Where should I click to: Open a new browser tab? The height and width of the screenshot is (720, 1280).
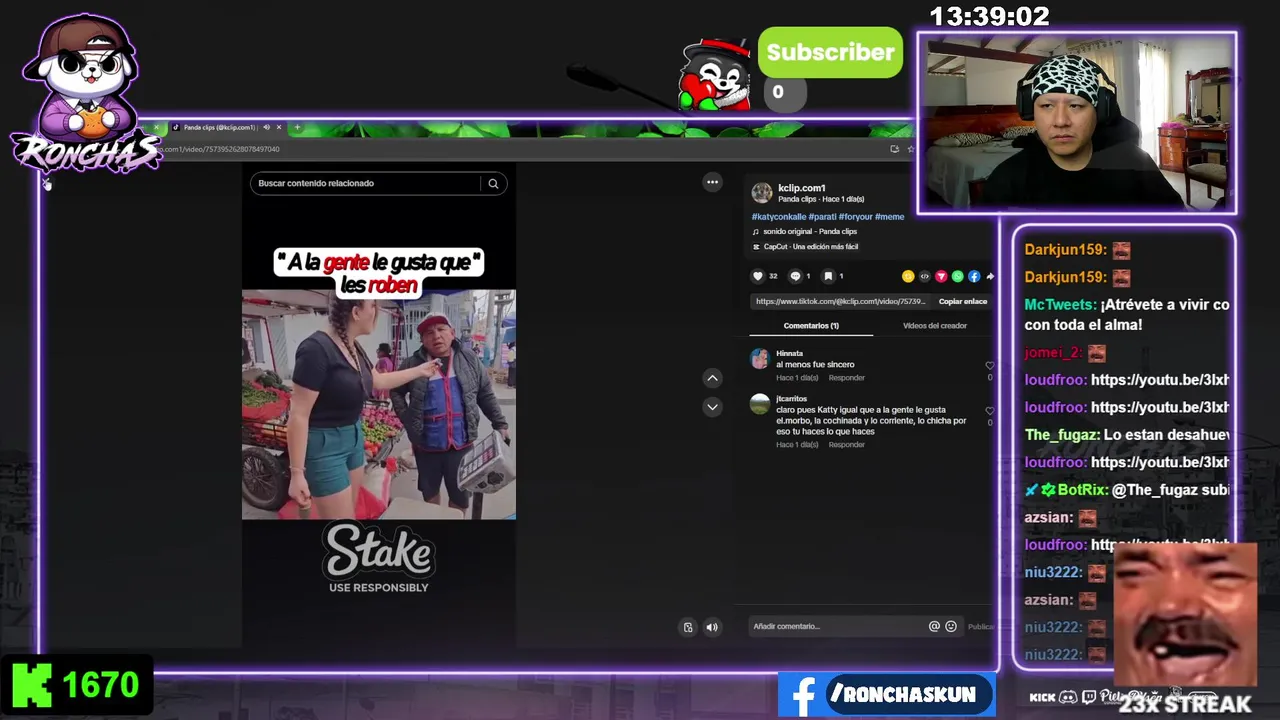[297, 127]
